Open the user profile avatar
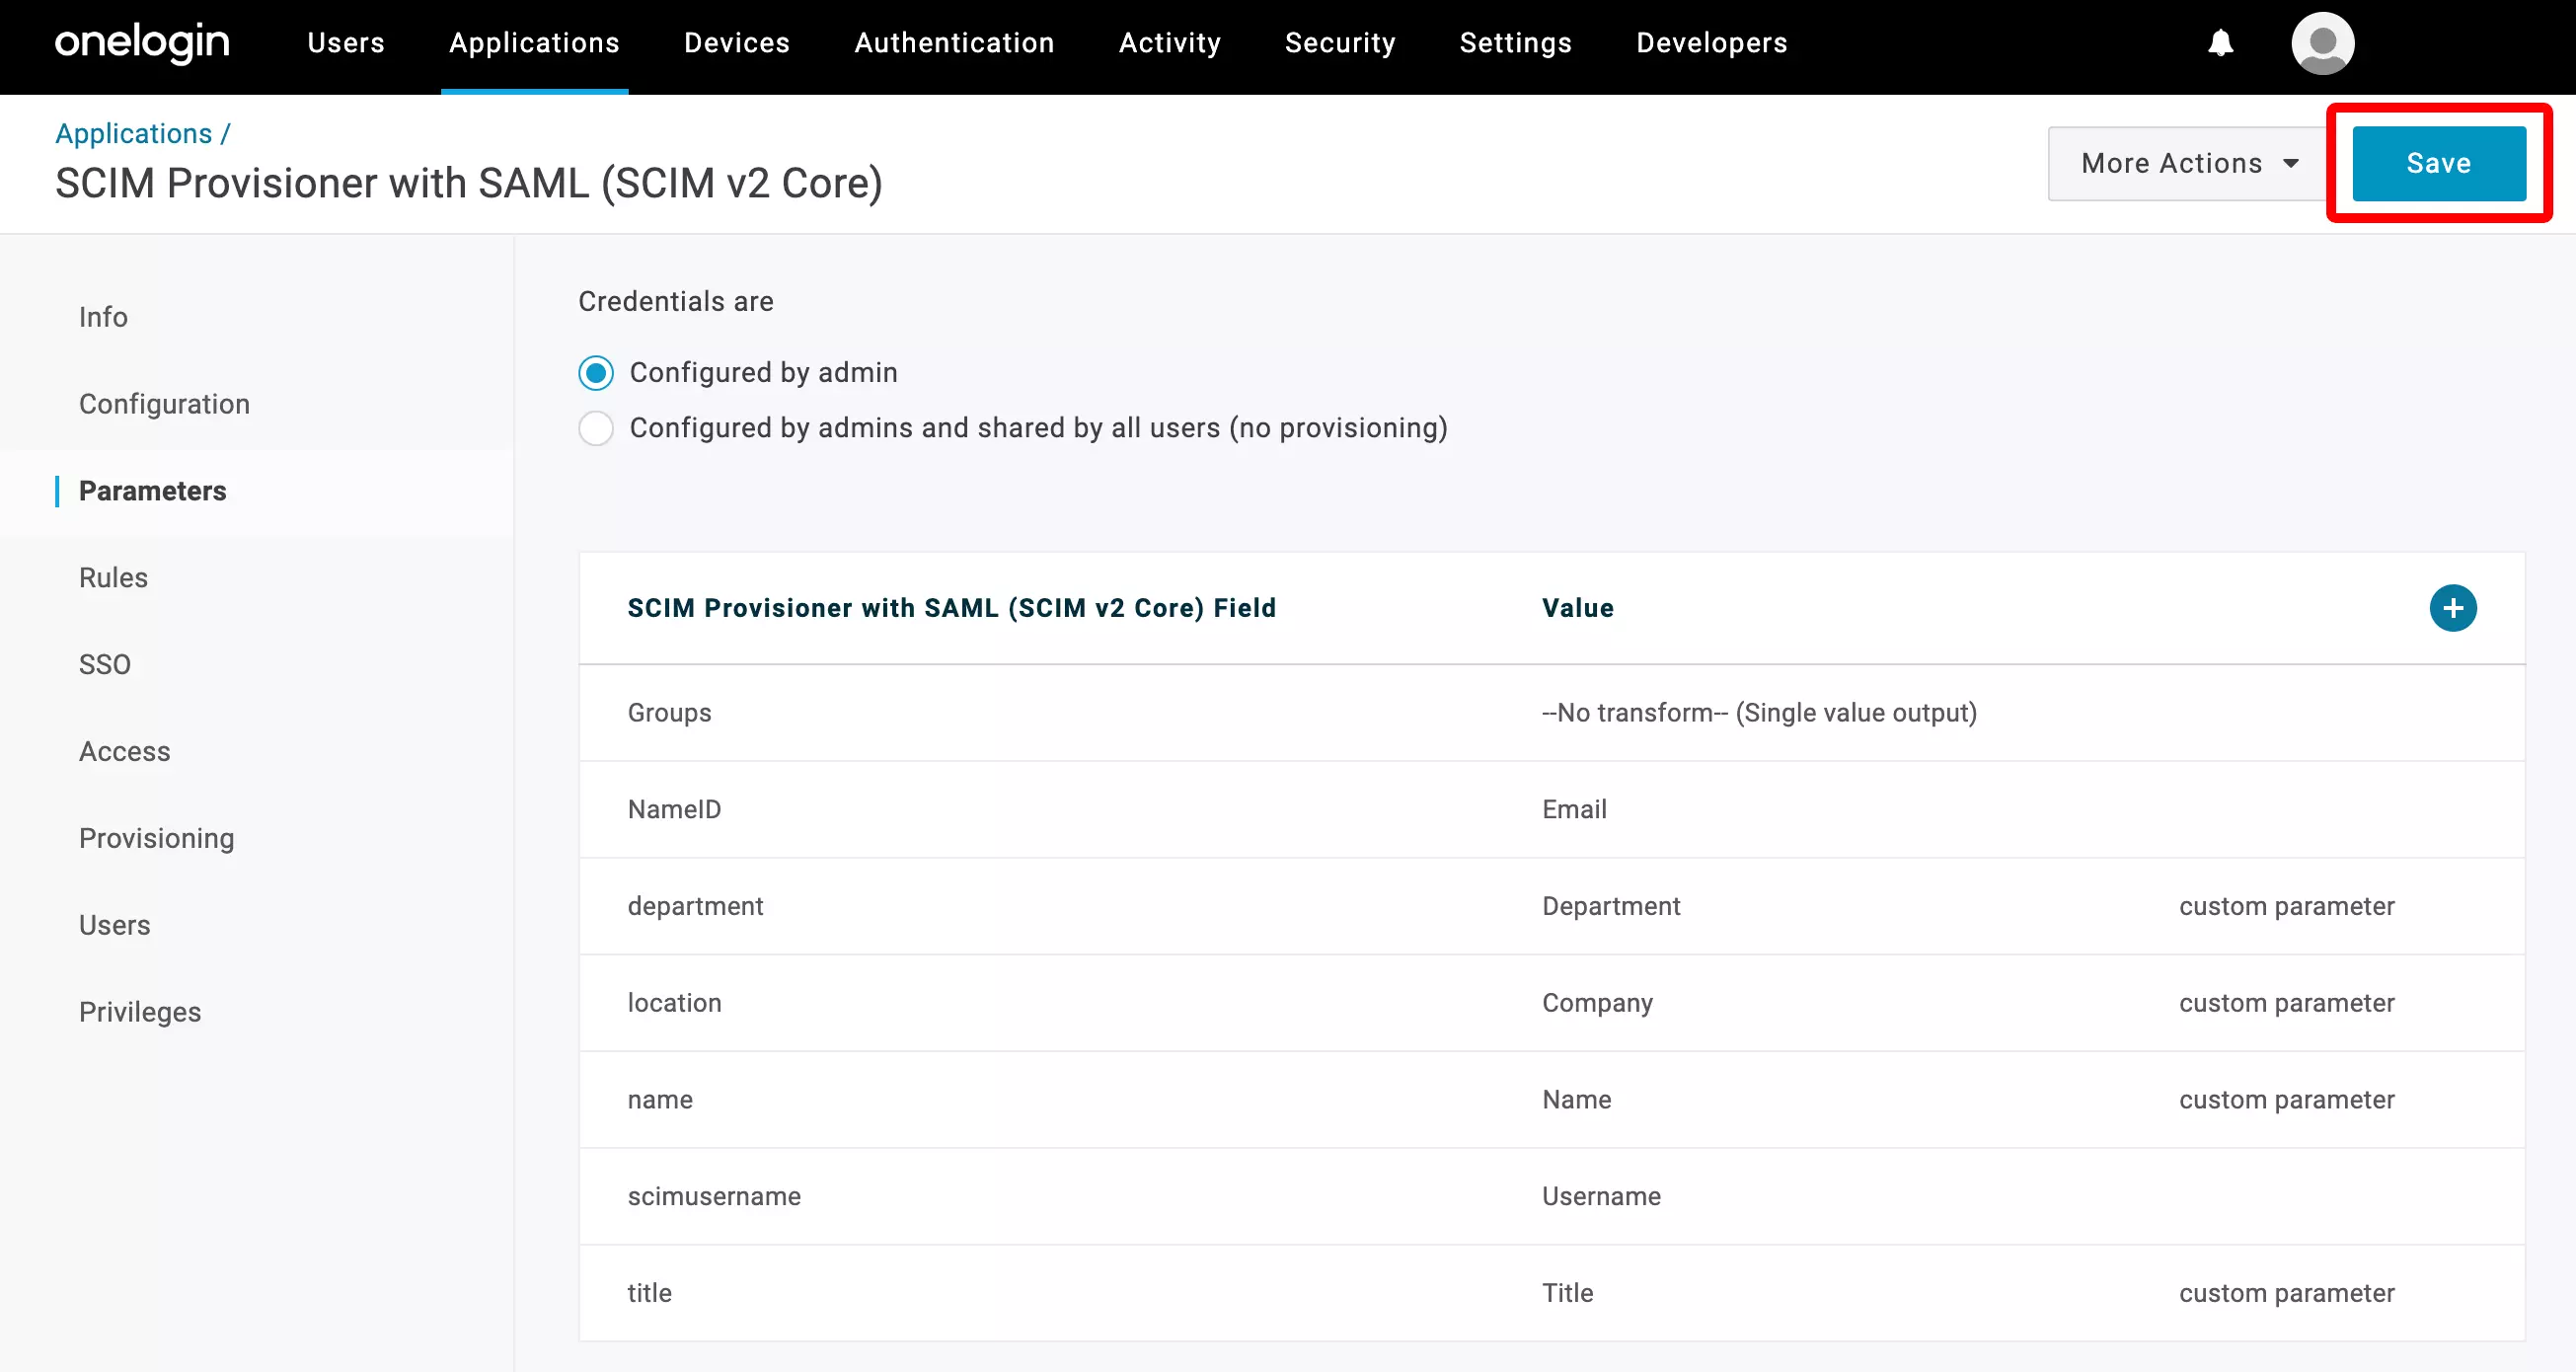Screen dimensions: 2576x1372 coord(2322,43)
